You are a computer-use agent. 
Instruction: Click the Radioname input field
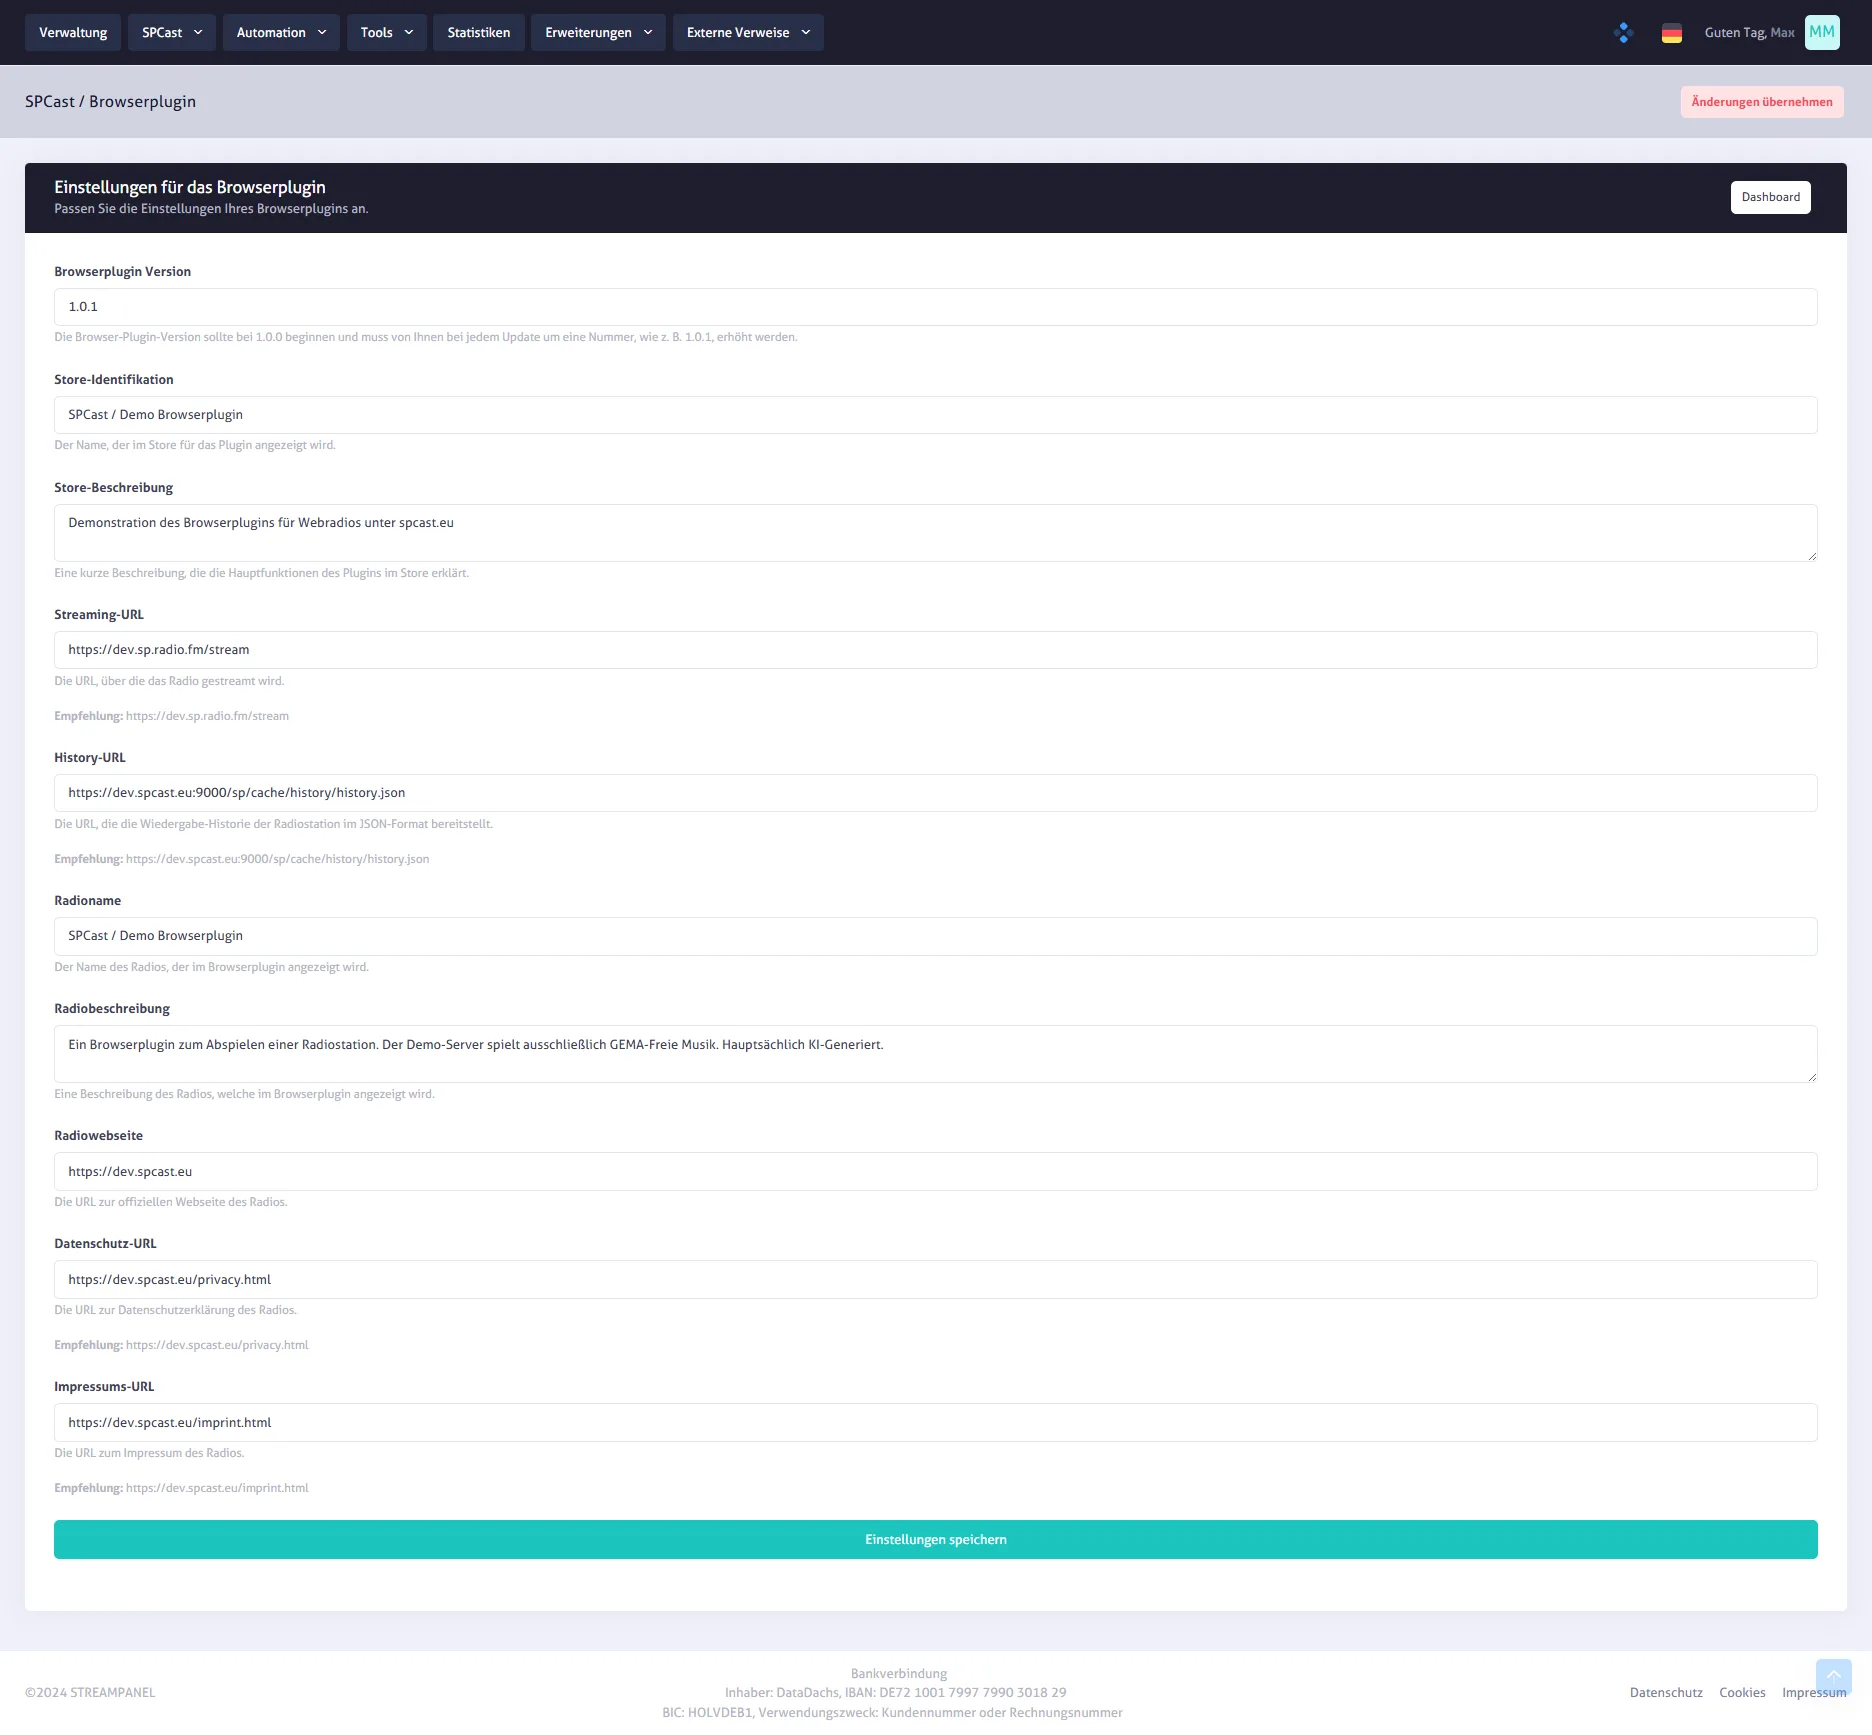pos(936,936)
